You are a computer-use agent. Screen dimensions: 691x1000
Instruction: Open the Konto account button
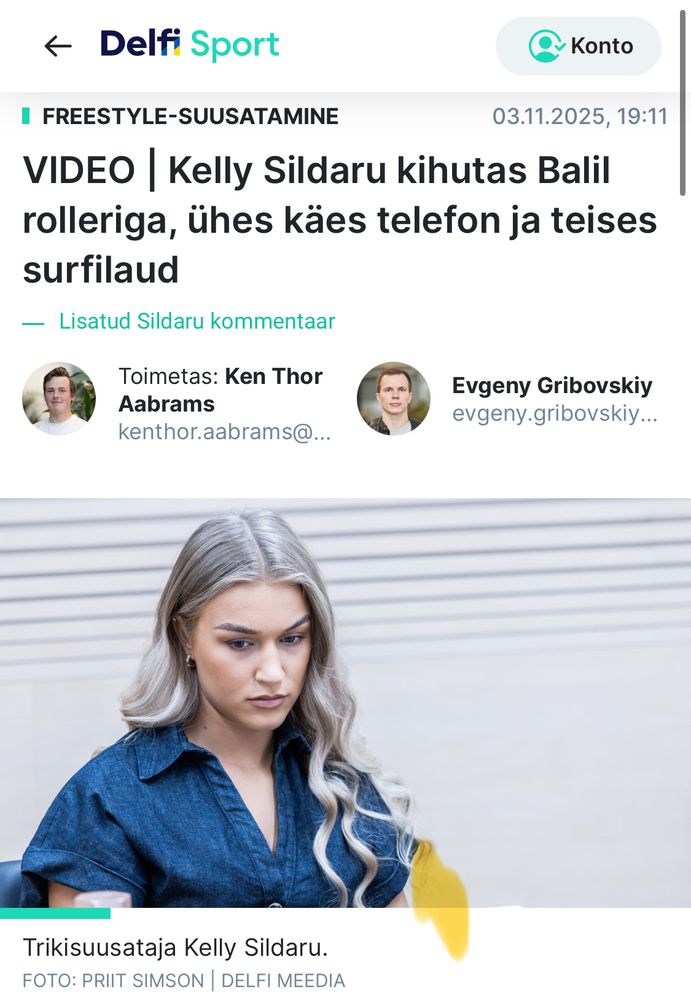[x=578, y=46]
